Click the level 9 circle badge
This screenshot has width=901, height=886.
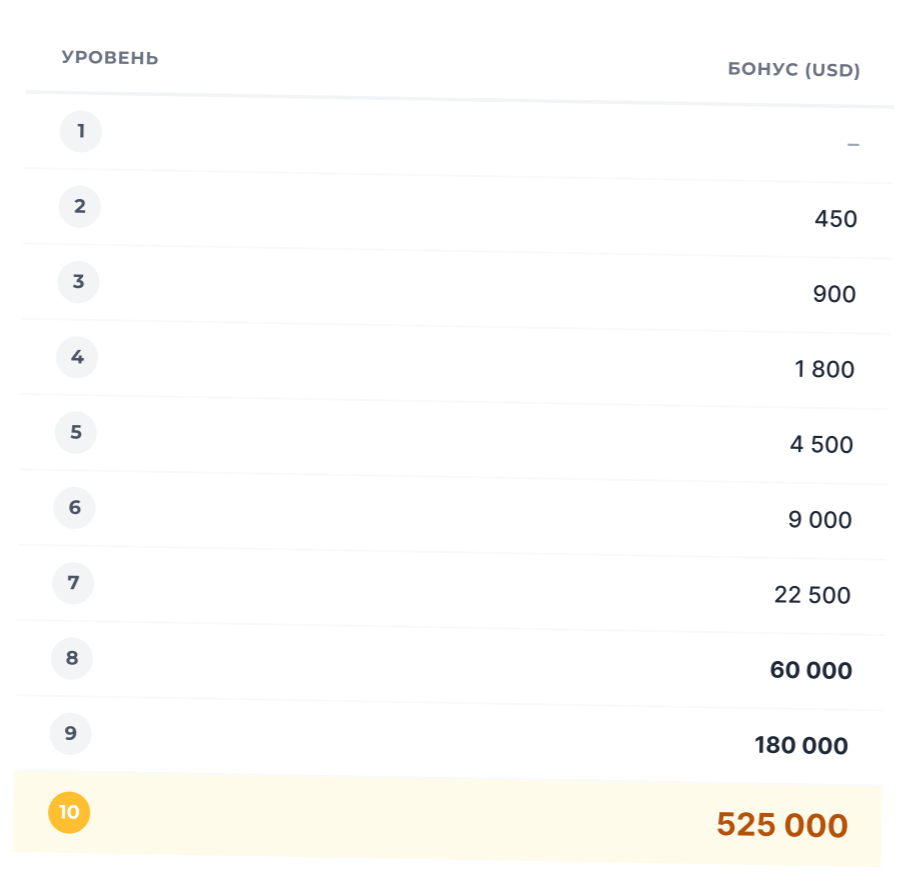pyautogui.click(x=71, y=733)
